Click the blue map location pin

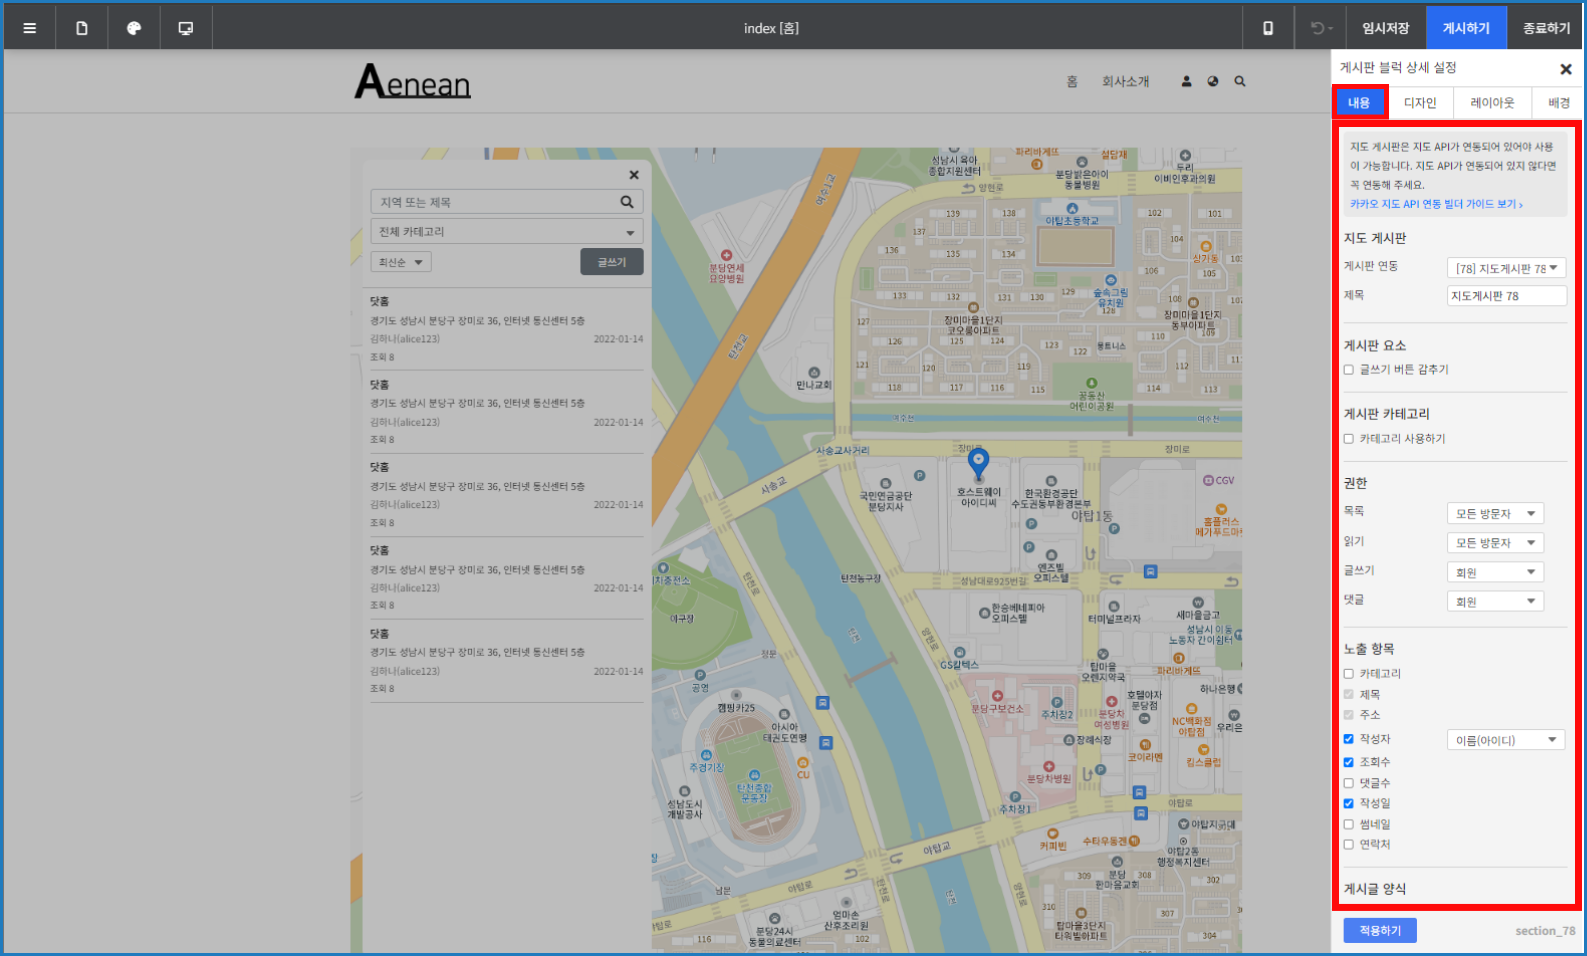[x=978, y=464]
